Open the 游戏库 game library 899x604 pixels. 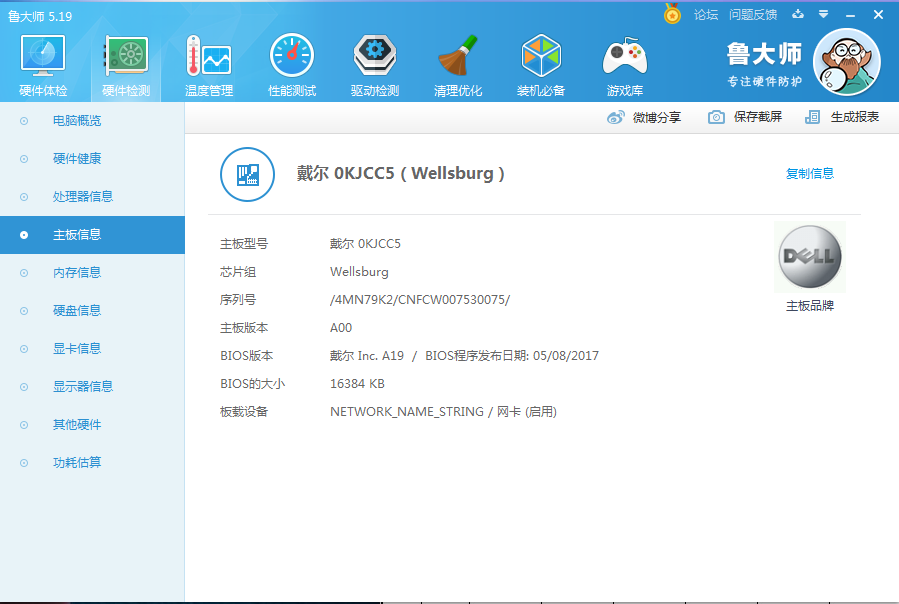point(625,56)
